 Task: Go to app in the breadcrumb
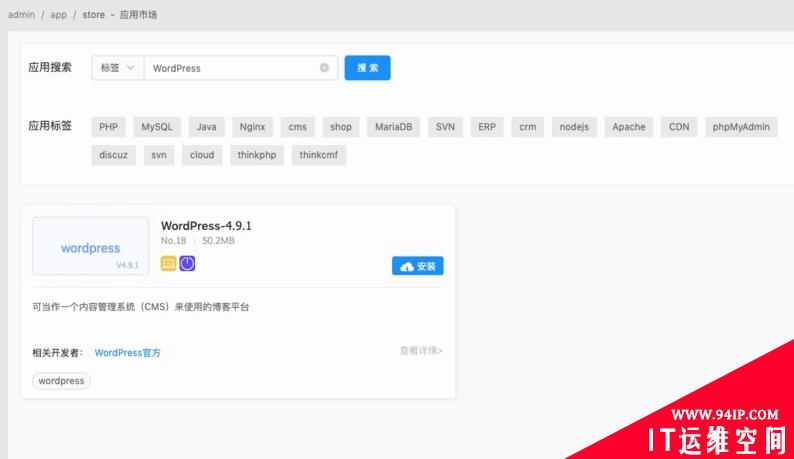(58, 15)
